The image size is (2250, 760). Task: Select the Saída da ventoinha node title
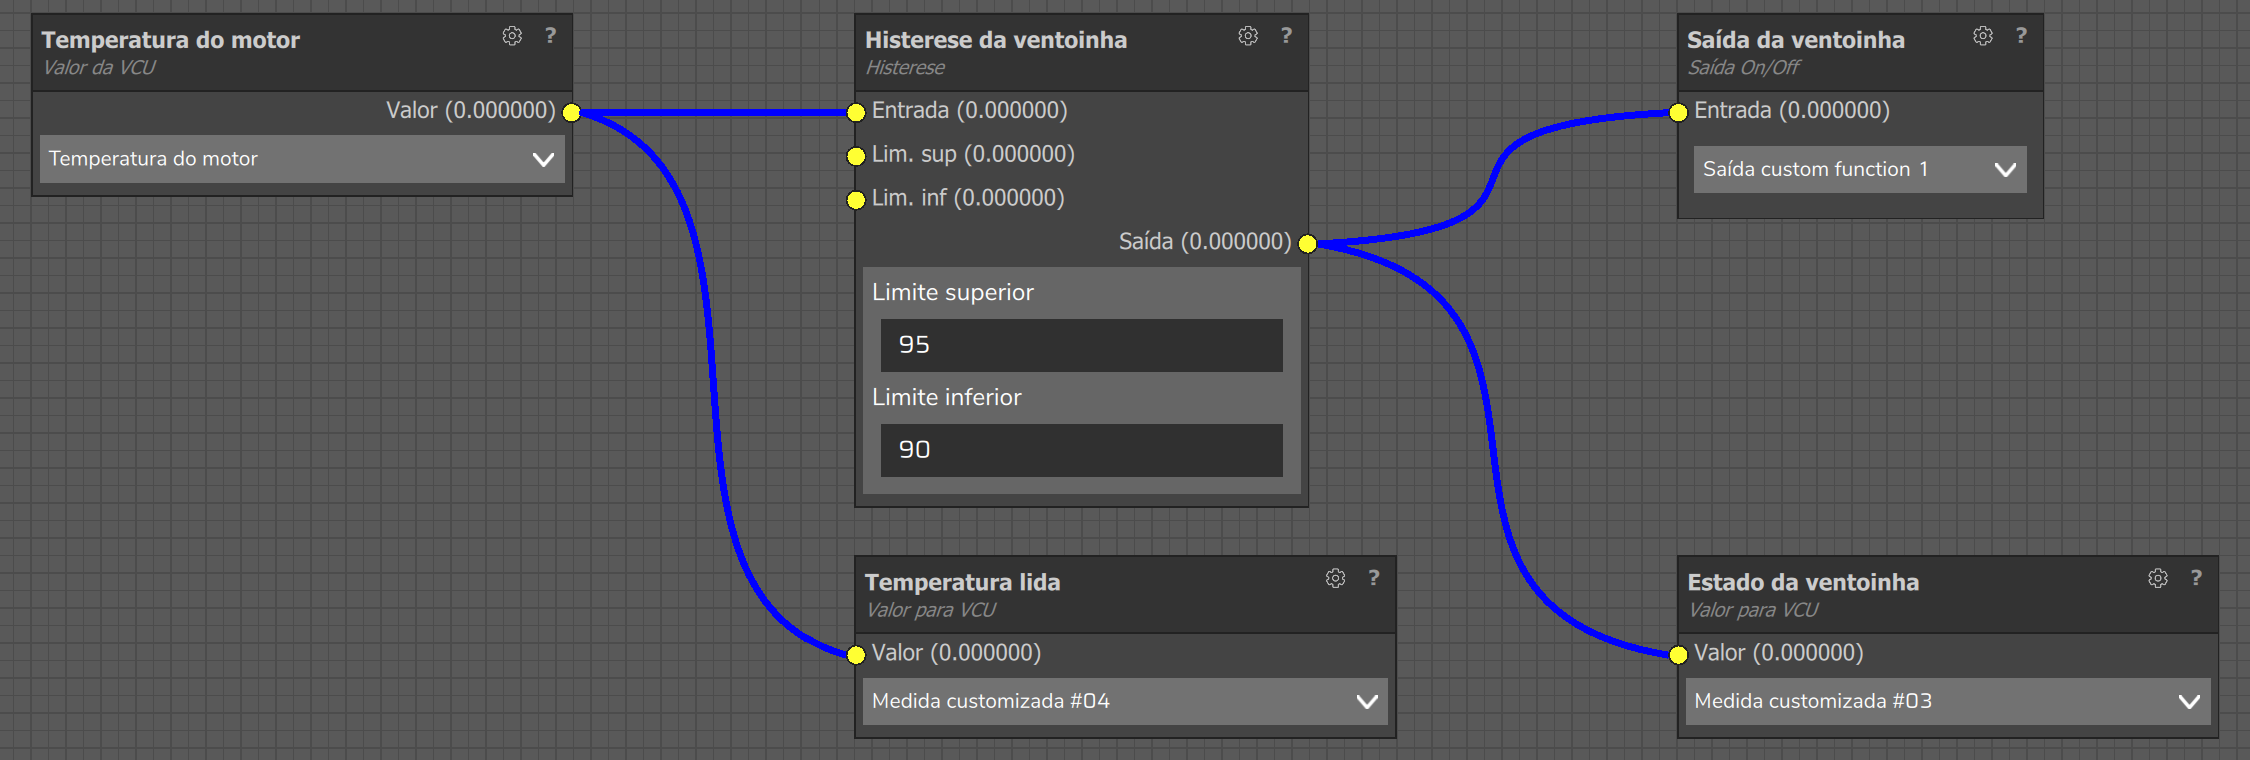tap(1796, 40)
